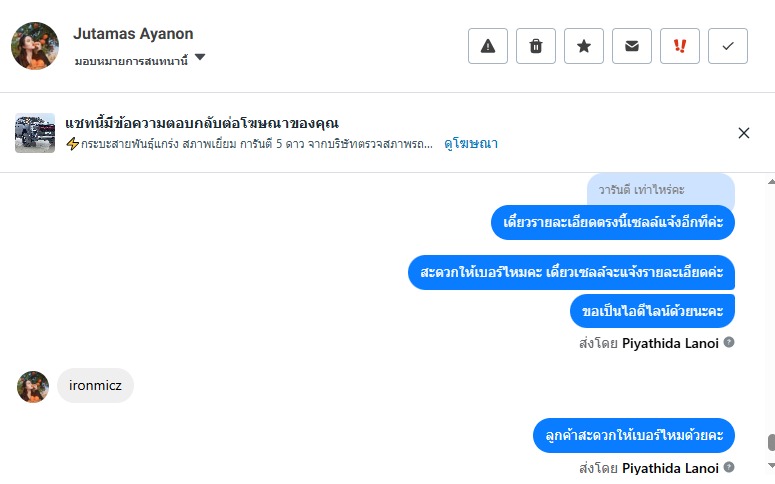
Task: Click the ironmicz message bubble
Action: point(95,386)
